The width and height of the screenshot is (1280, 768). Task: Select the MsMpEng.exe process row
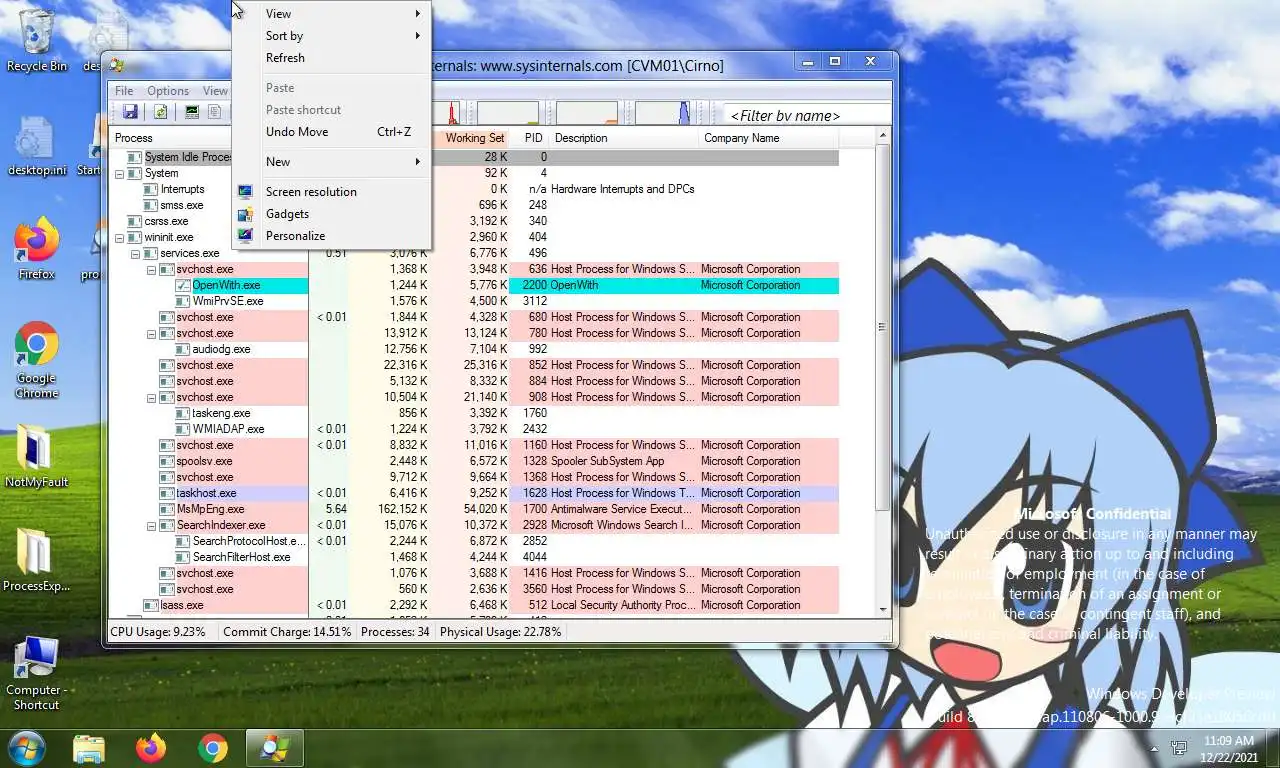474,509
